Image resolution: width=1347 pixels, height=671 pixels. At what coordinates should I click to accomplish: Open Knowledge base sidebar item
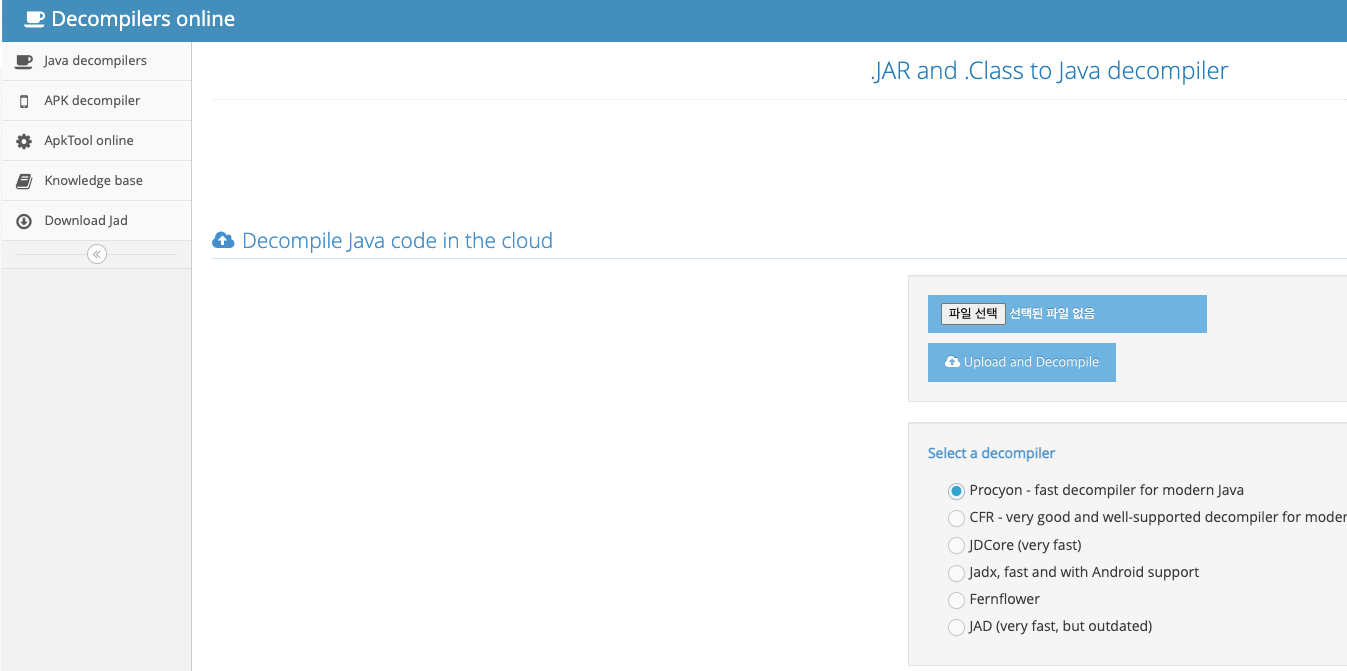click(x=96, y=181)
